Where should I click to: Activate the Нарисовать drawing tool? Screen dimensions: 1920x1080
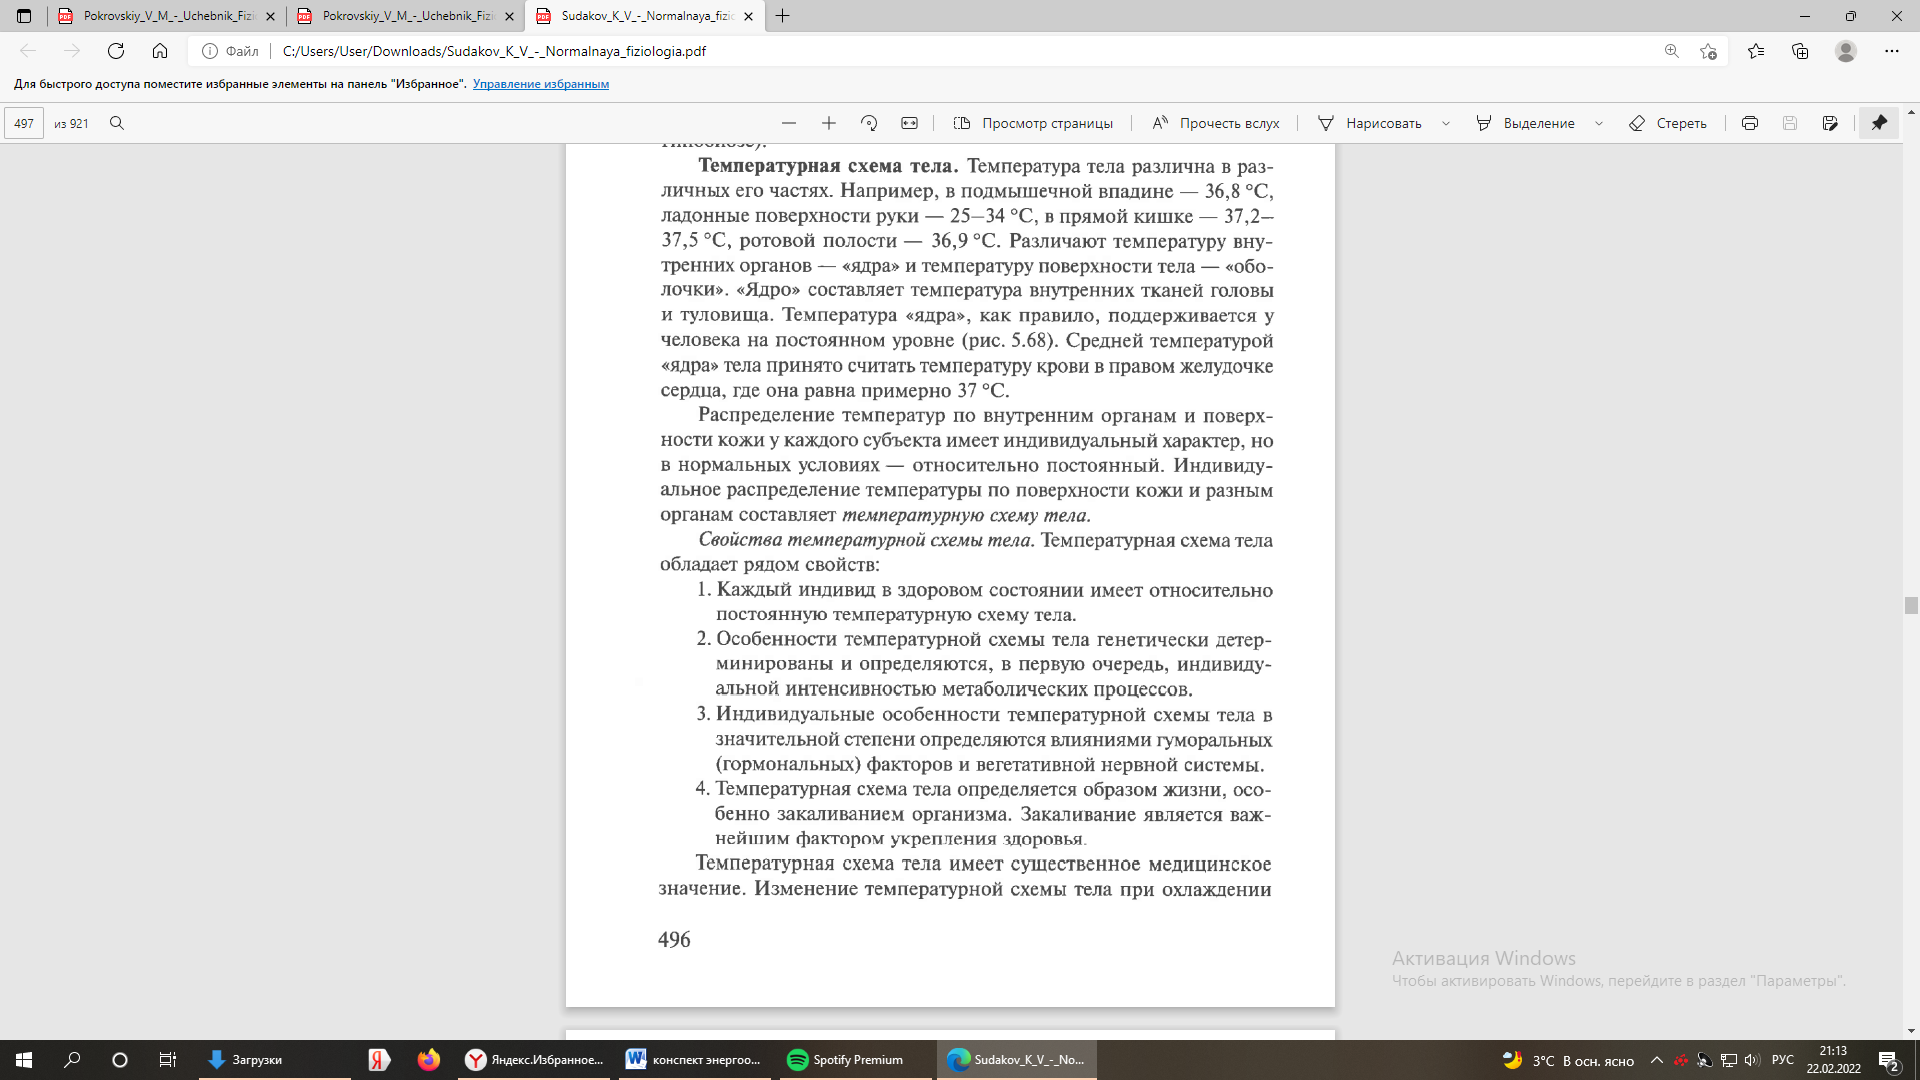click(x=1370, y=123)
